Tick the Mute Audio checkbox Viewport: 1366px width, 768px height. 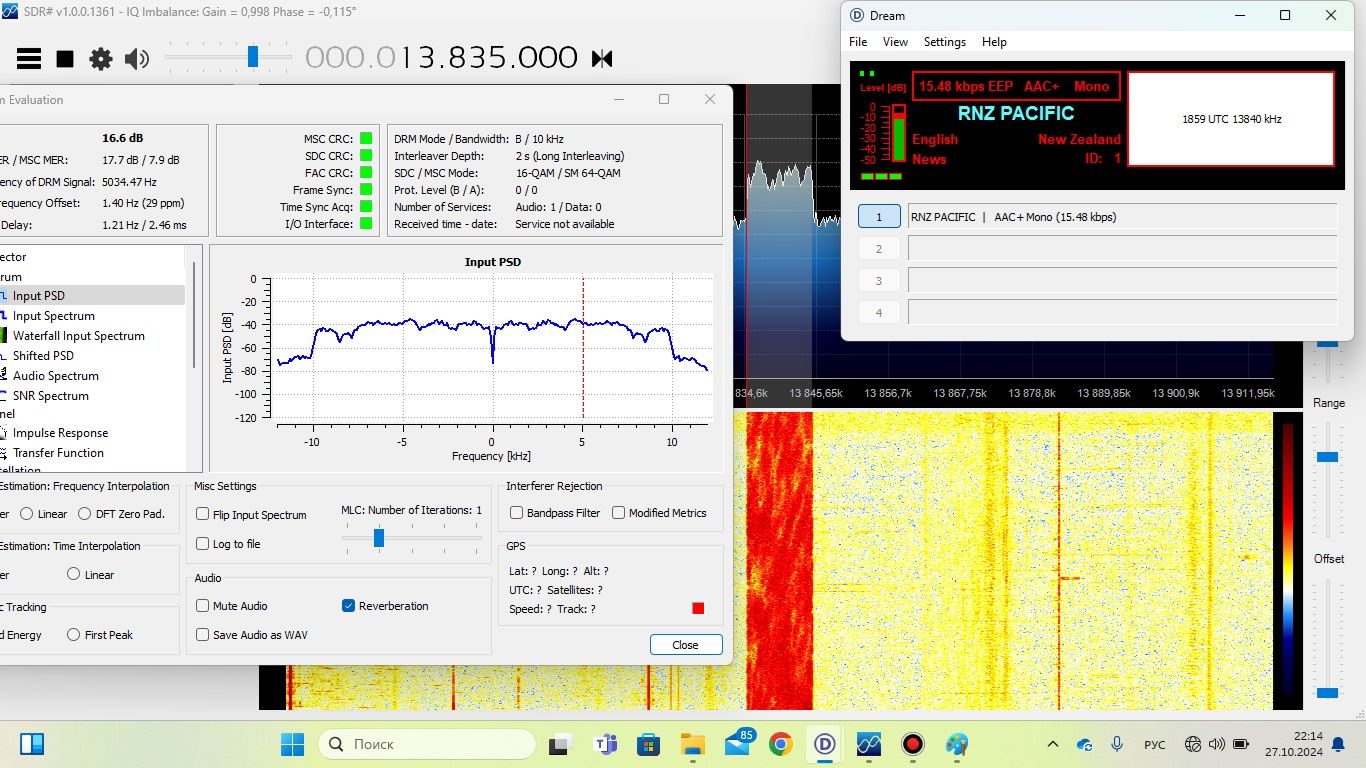[x=203, y=606]
